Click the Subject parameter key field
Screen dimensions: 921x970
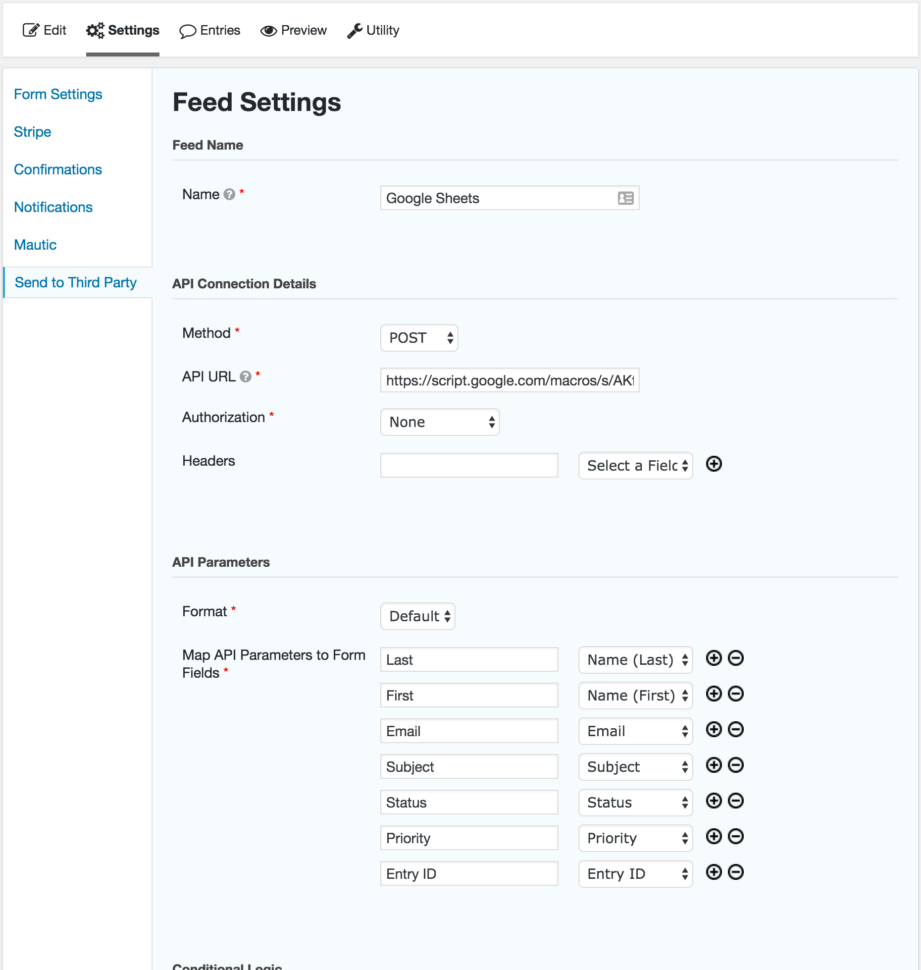tap(469, 767)
